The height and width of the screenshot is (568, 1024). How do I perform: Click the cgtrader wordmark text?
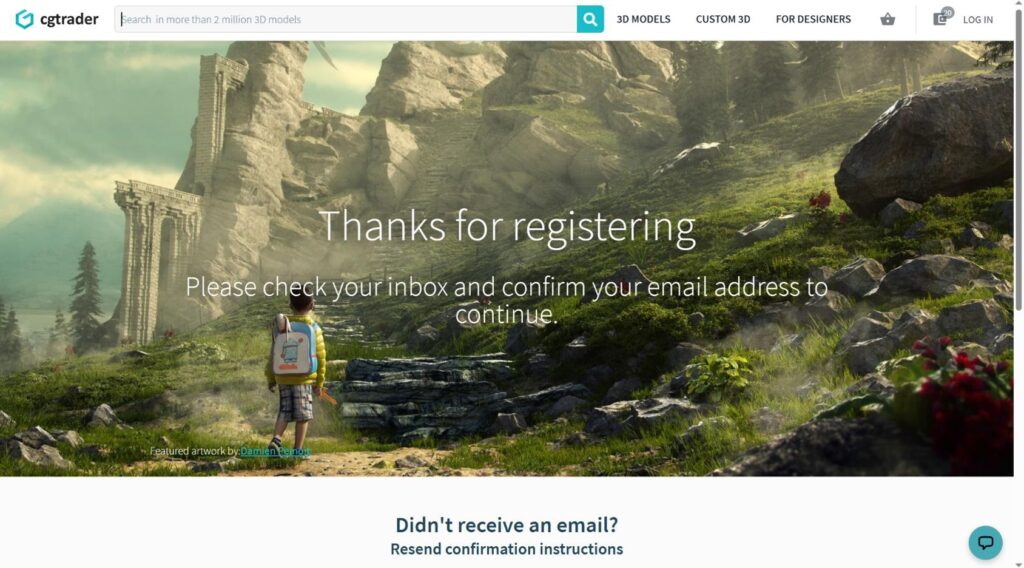coord(69,20)
